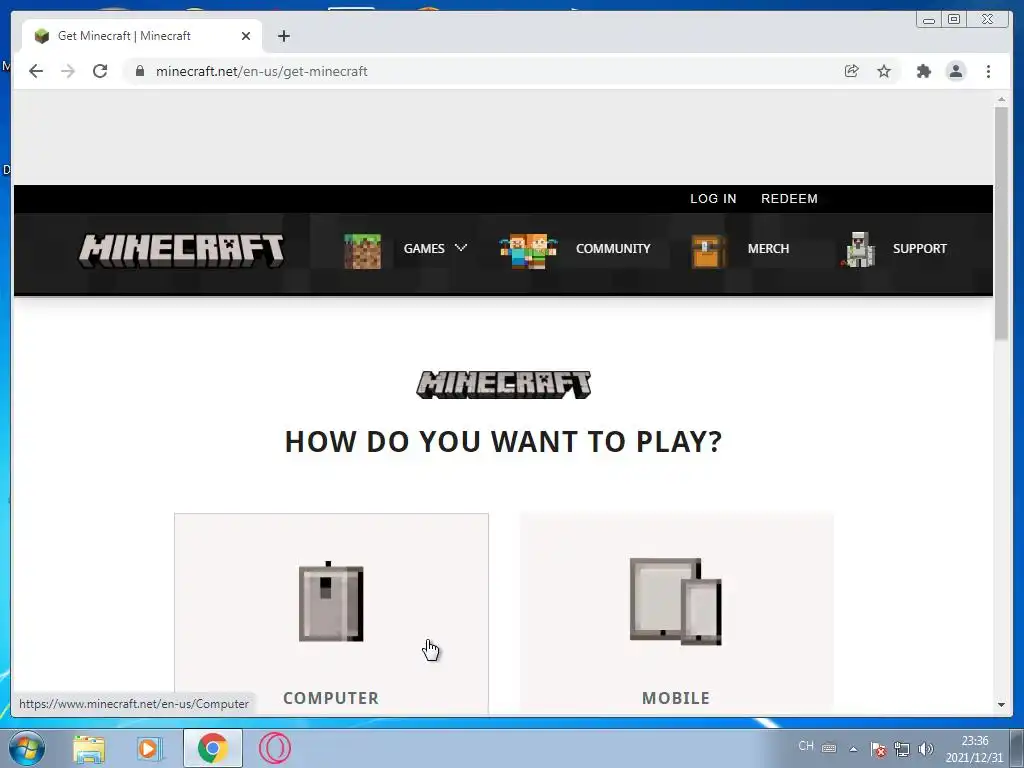
Task: Click the network tray icon
Action: coord(902,749)
